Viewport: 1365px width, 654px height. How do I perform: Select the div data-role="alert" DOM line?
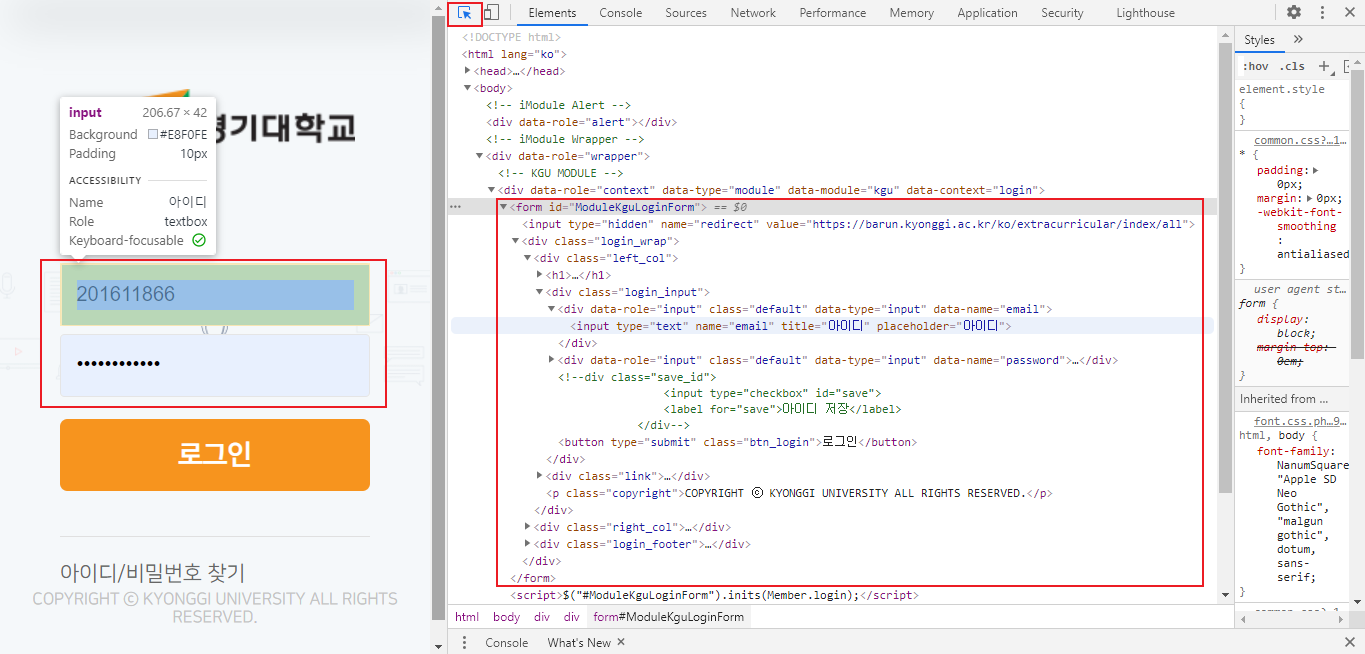(x=581, y=122)
